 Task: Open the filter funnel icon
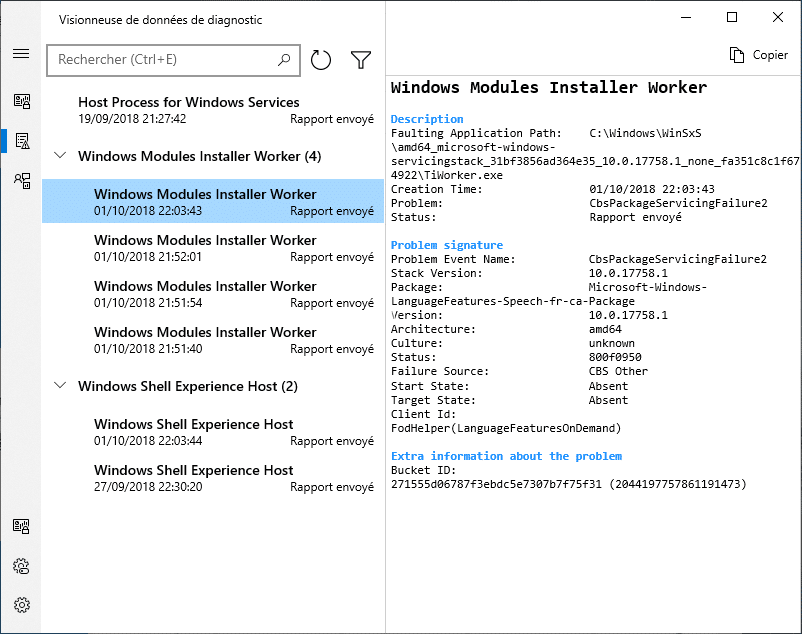361,60
